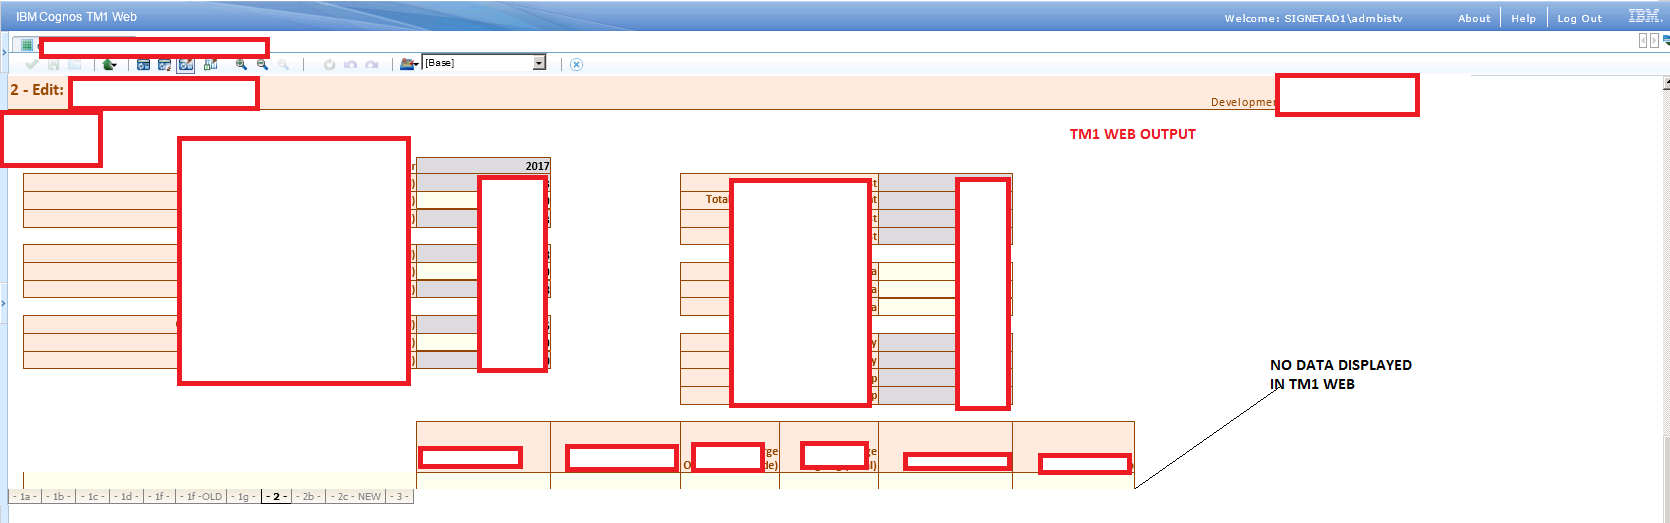Image resolution: width=1670 pixels, height=523 pixels.
Task: Click the recalculate sheet toolbar icon
Action: click(x=143, y=64)
